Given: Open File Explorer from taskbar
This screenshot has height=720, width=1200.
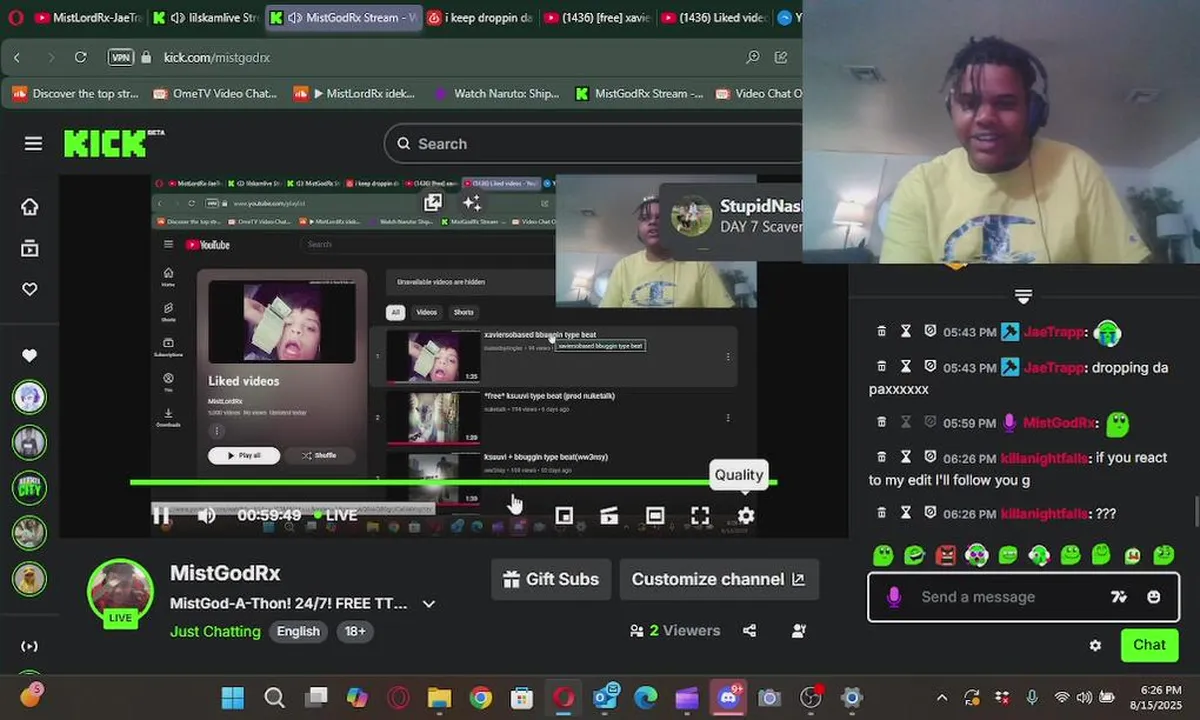Looking at the screenshot, I should click(x=440, y=697).
